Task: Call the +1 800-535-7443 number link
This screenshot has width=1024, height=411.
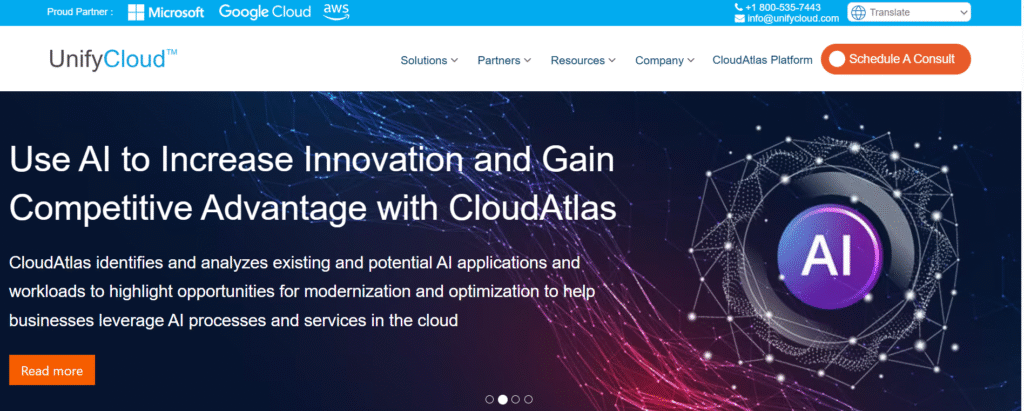Action: click(x=782, y=7)
